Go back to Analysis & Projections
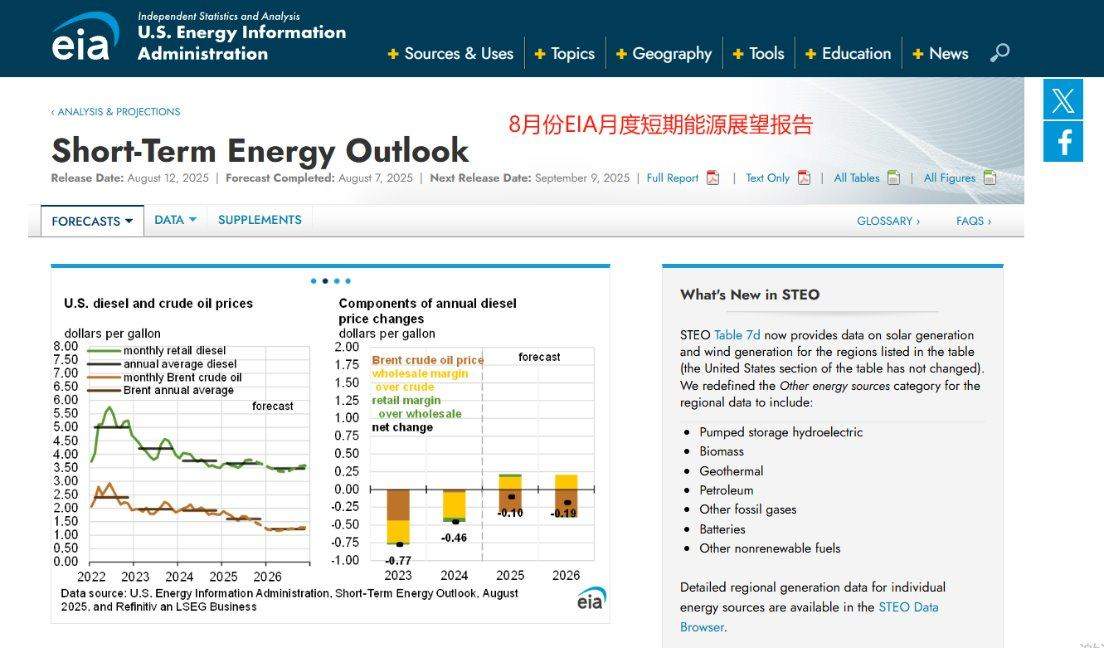 click(115, 111)
